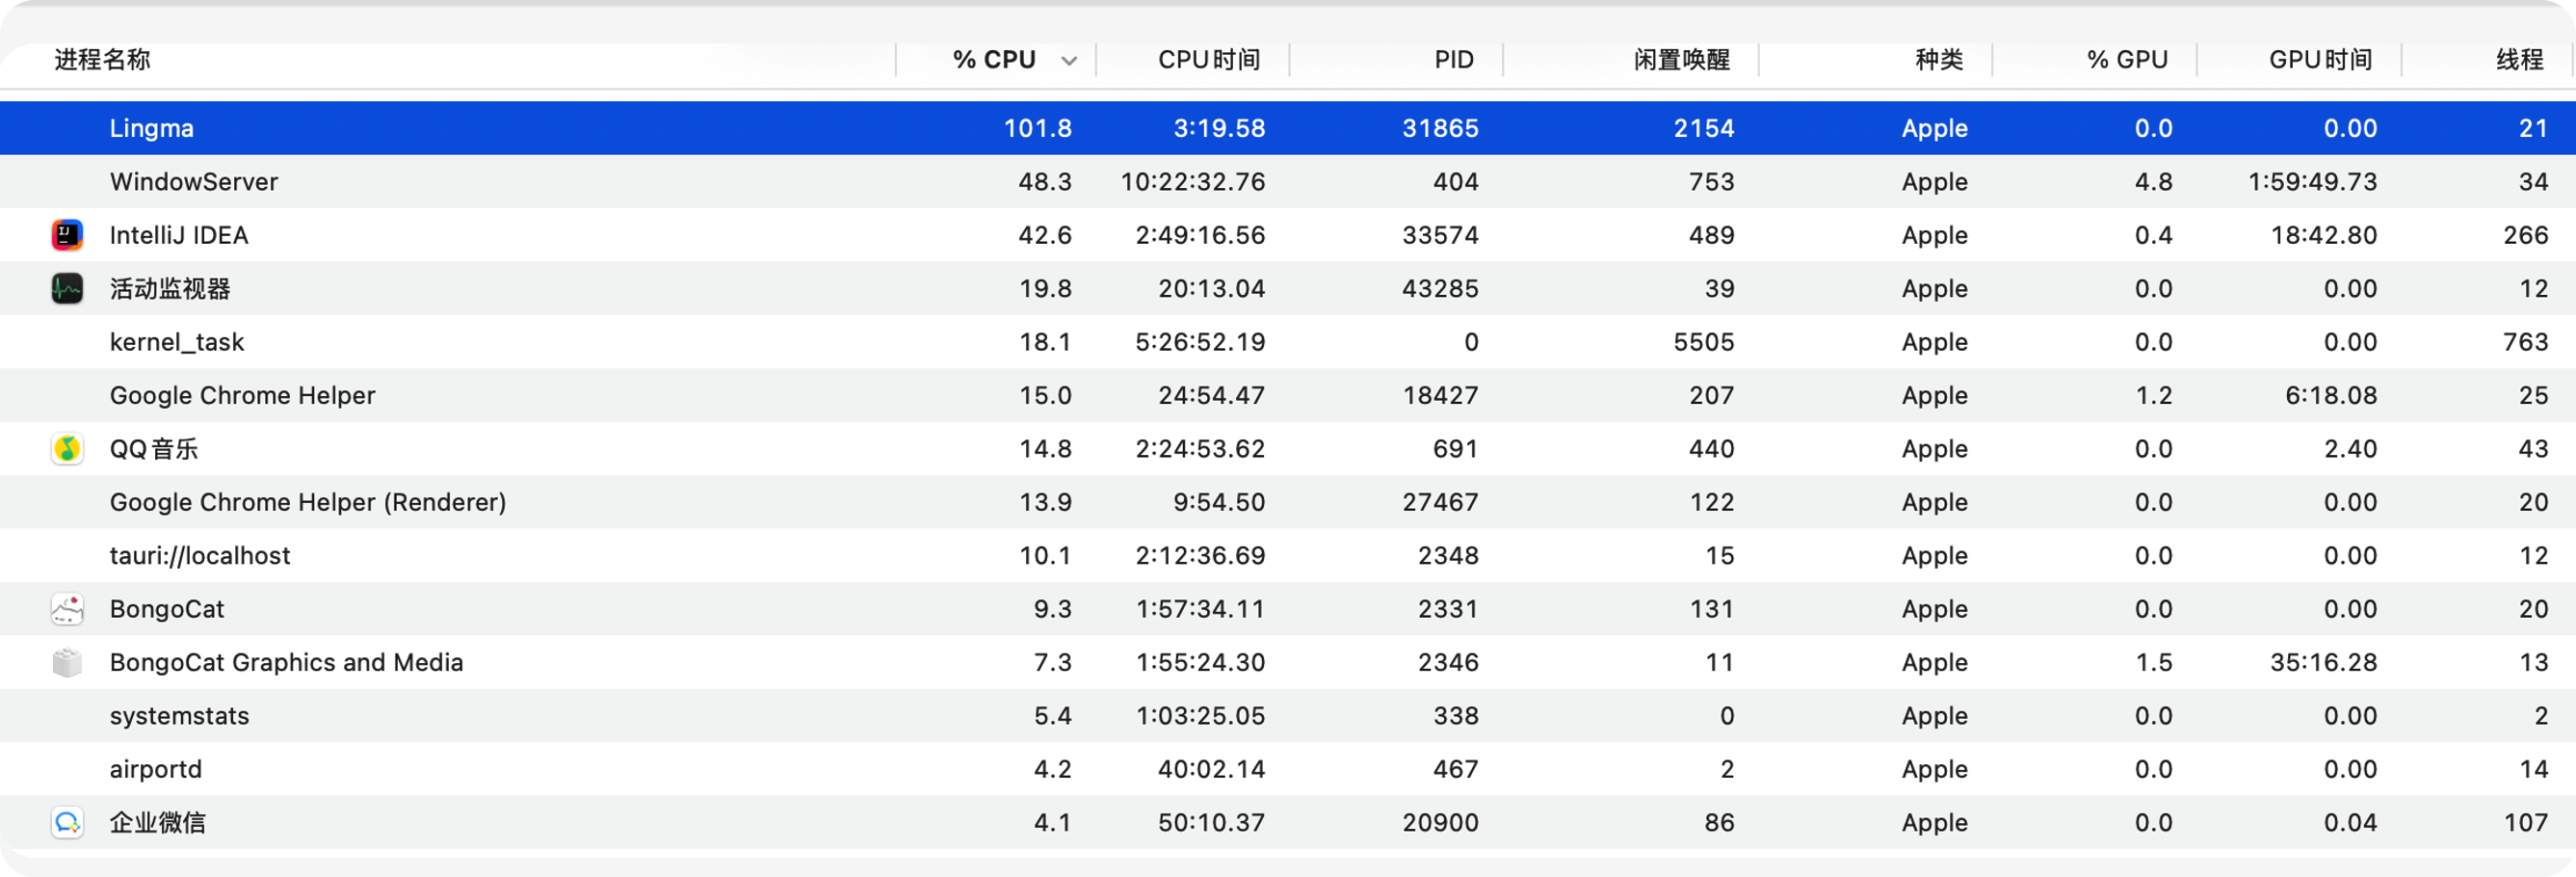Click the 活动监视器 app icon
Screen dimensions: 2576x877
[67, 289]
